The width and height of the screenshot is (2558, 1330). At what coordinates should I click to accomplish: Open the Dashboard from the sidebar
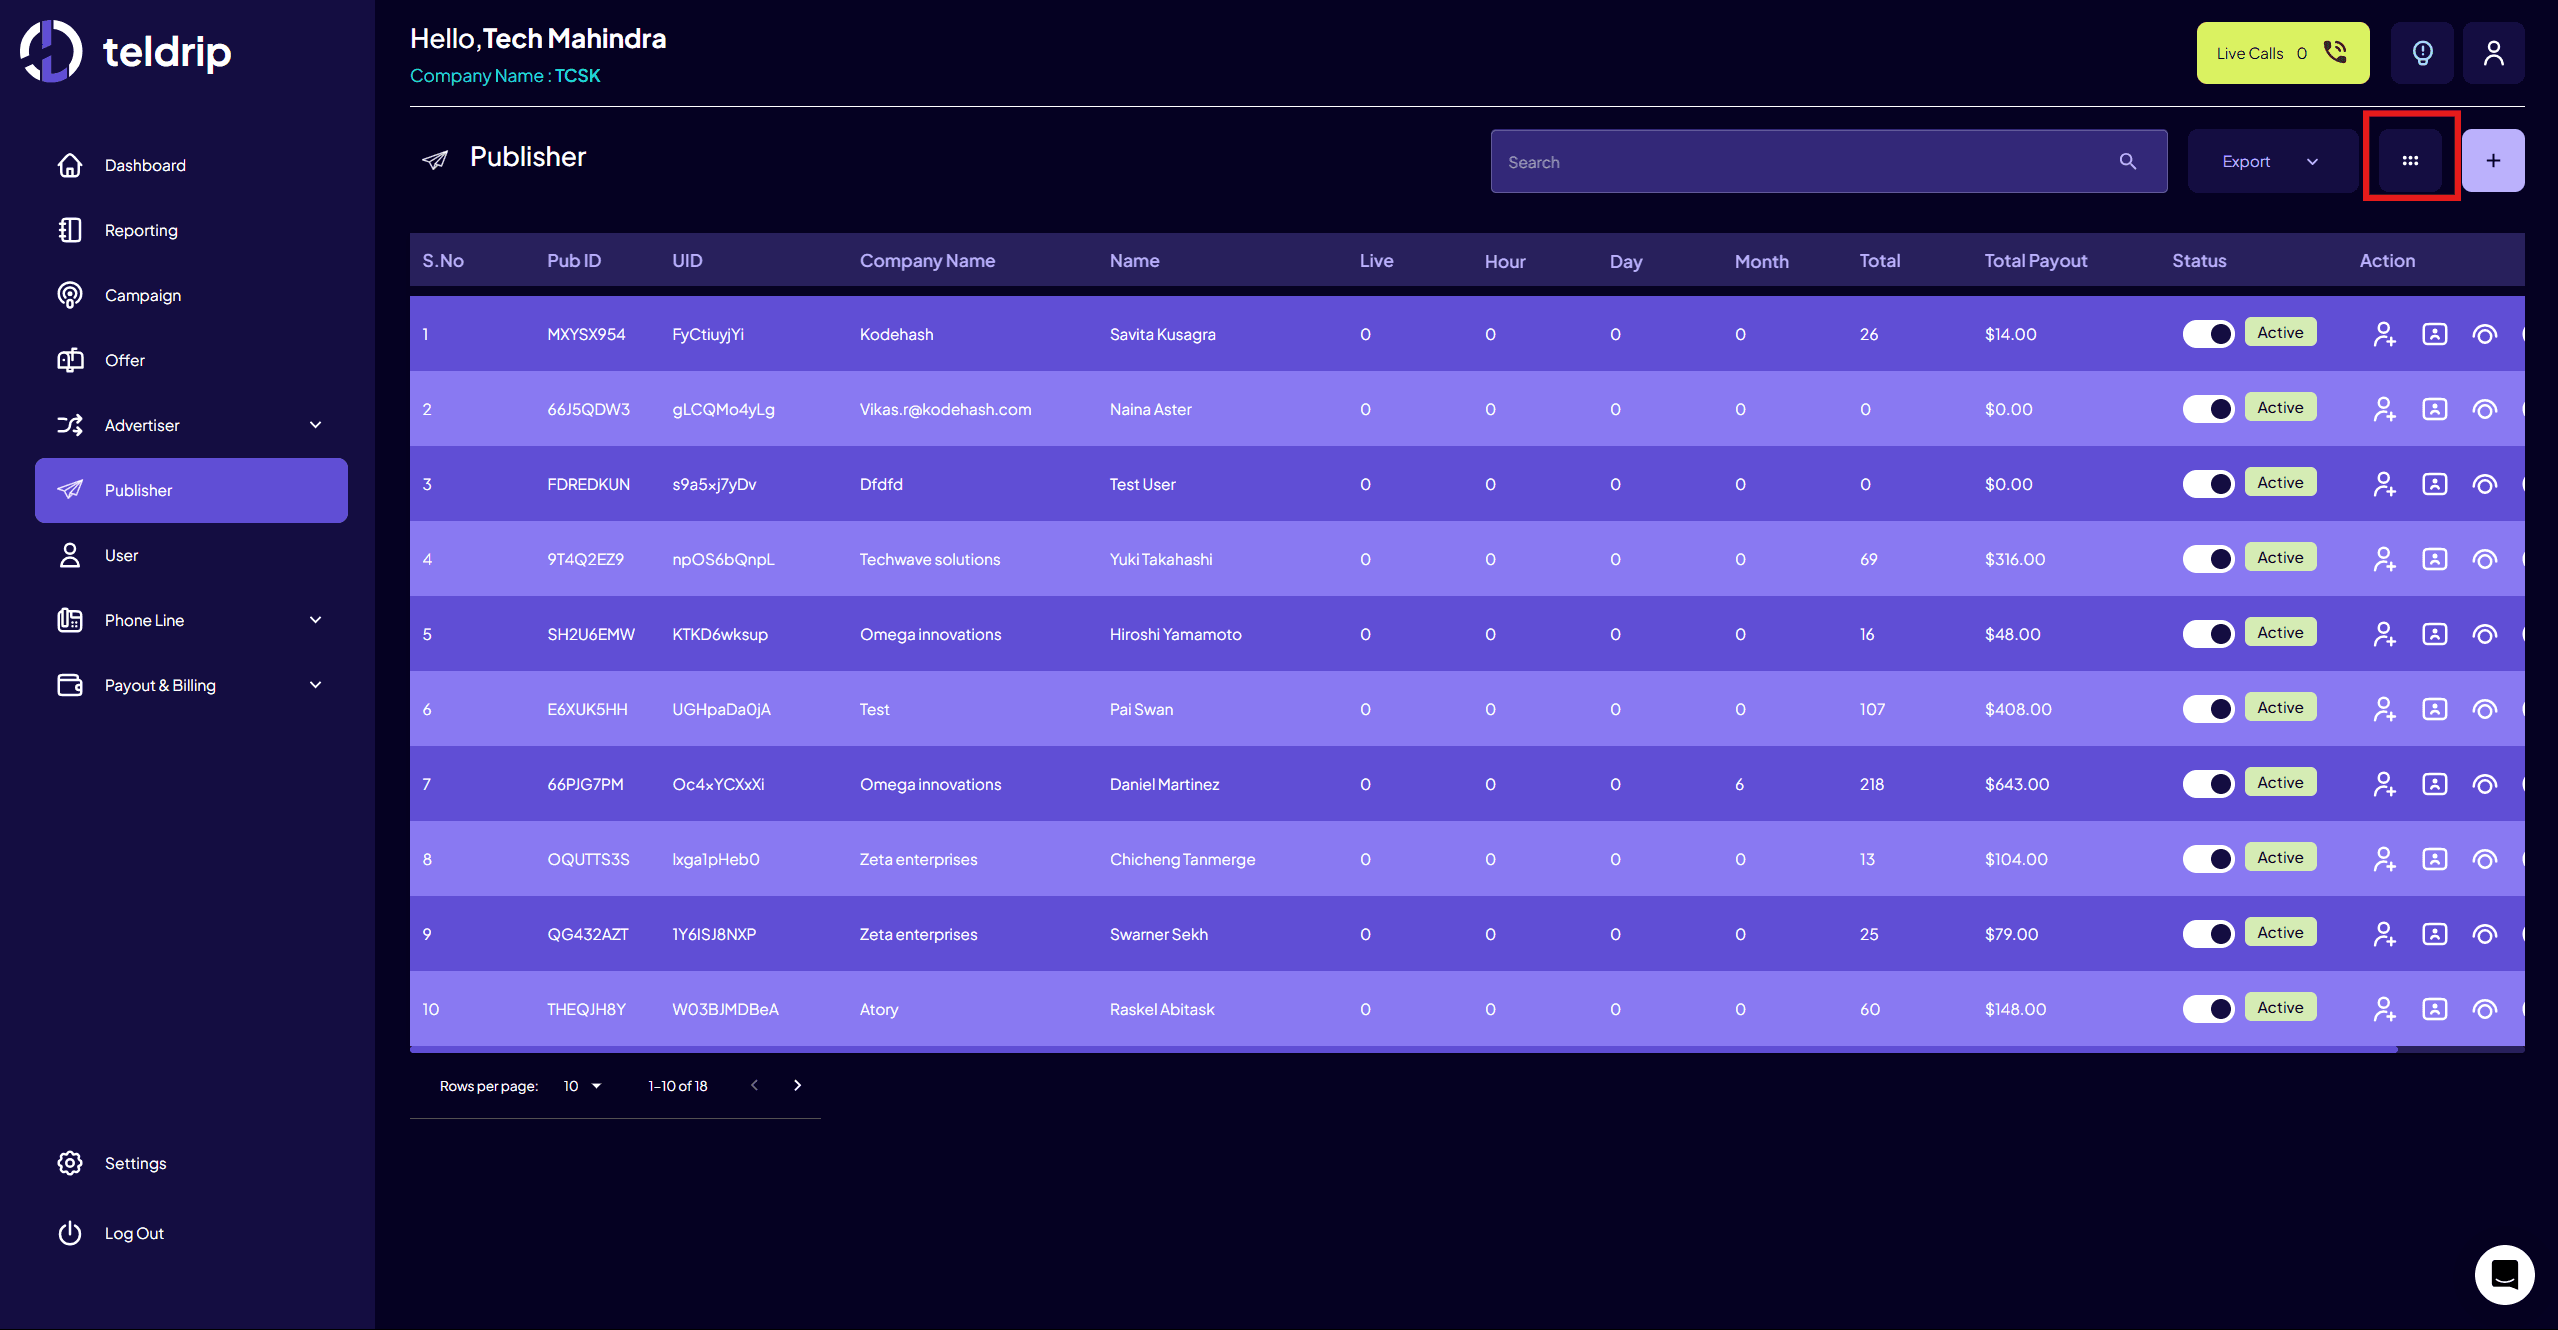144,165
